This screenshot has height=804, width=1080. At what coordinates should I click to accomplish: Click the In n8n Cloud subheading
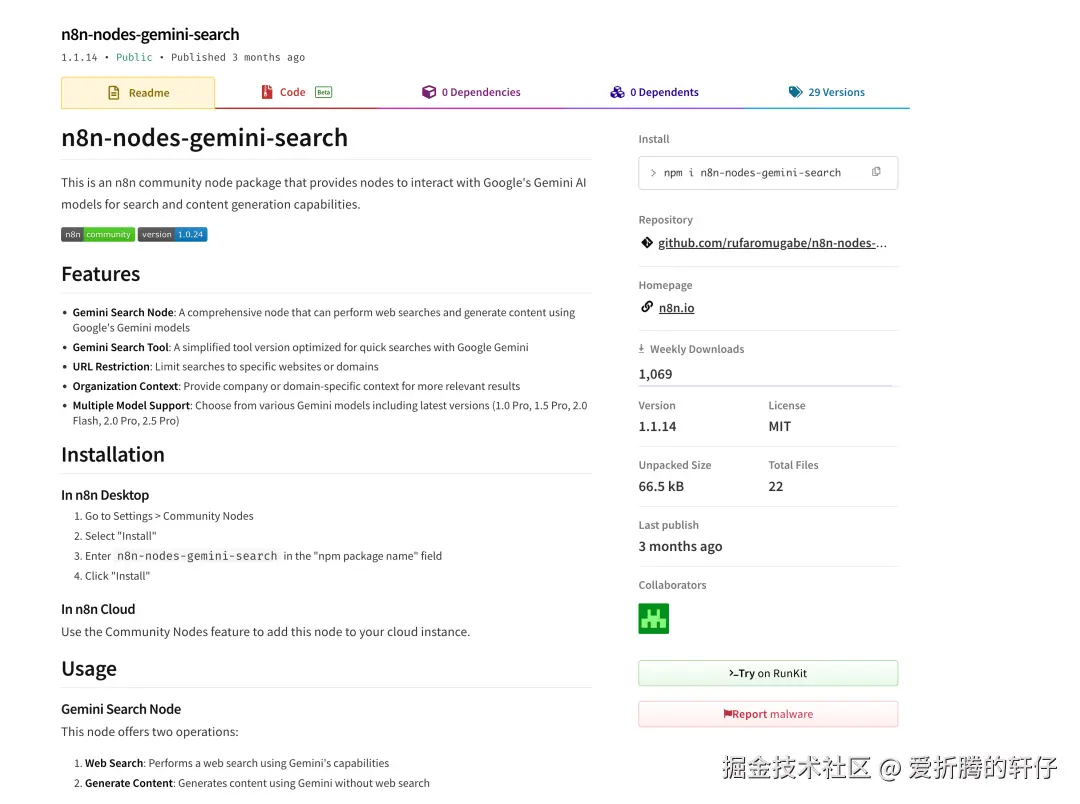pos(98,609)
